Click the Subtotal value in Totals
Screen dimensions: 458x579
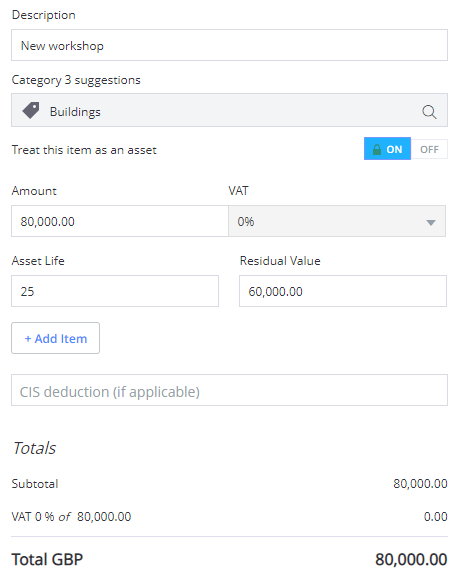coord(420,483)
